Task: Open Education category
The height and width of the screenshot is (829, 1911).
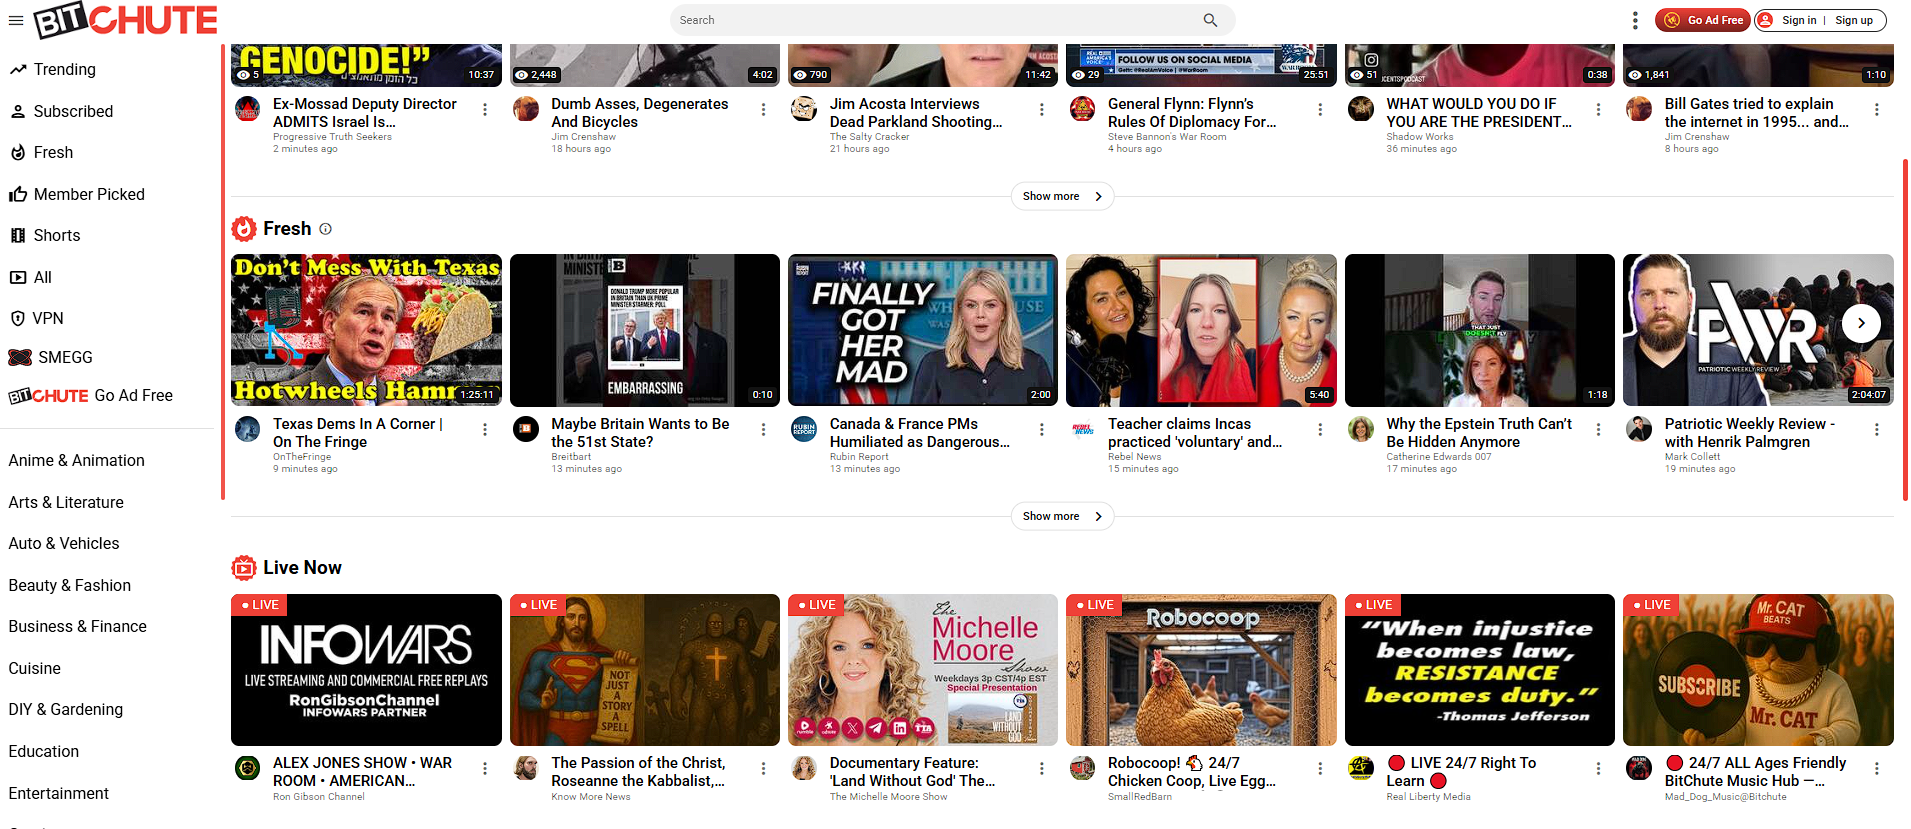Action: coord(44,751)
